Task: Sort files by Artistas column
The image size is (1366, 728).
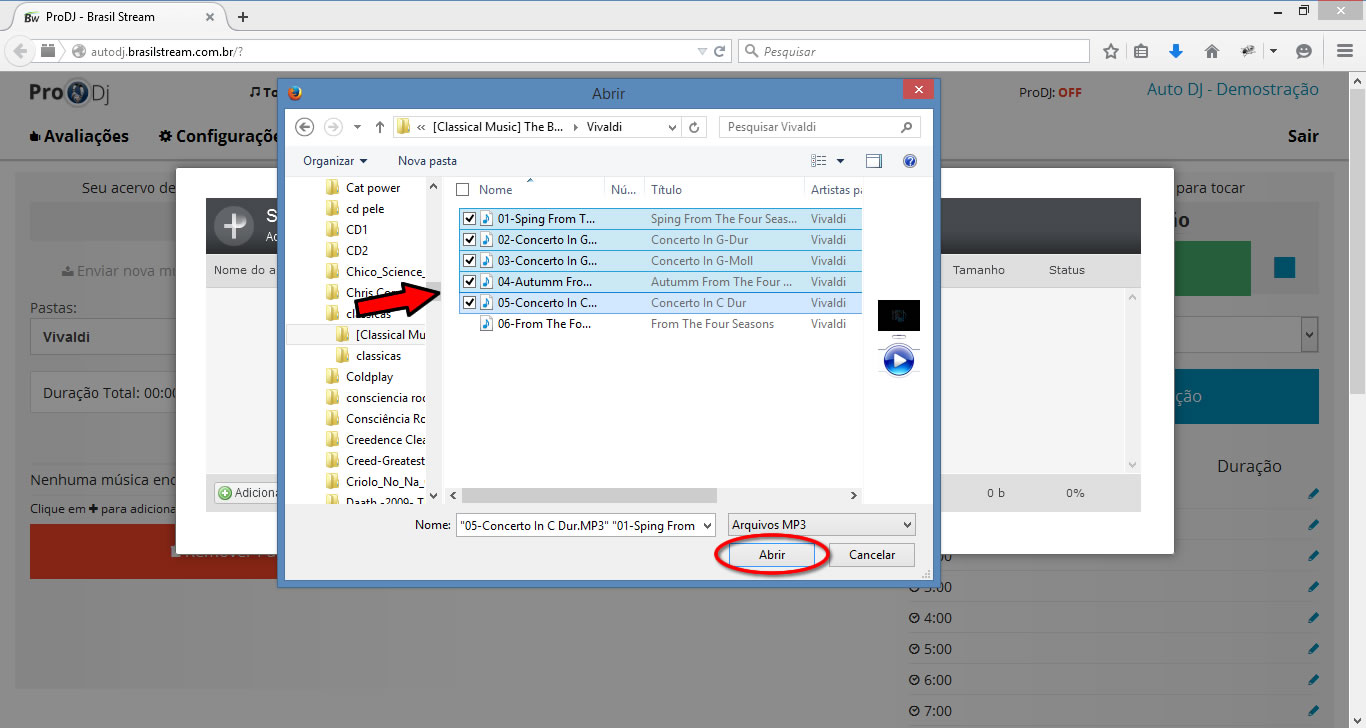Action: click(x=834, y=190)
